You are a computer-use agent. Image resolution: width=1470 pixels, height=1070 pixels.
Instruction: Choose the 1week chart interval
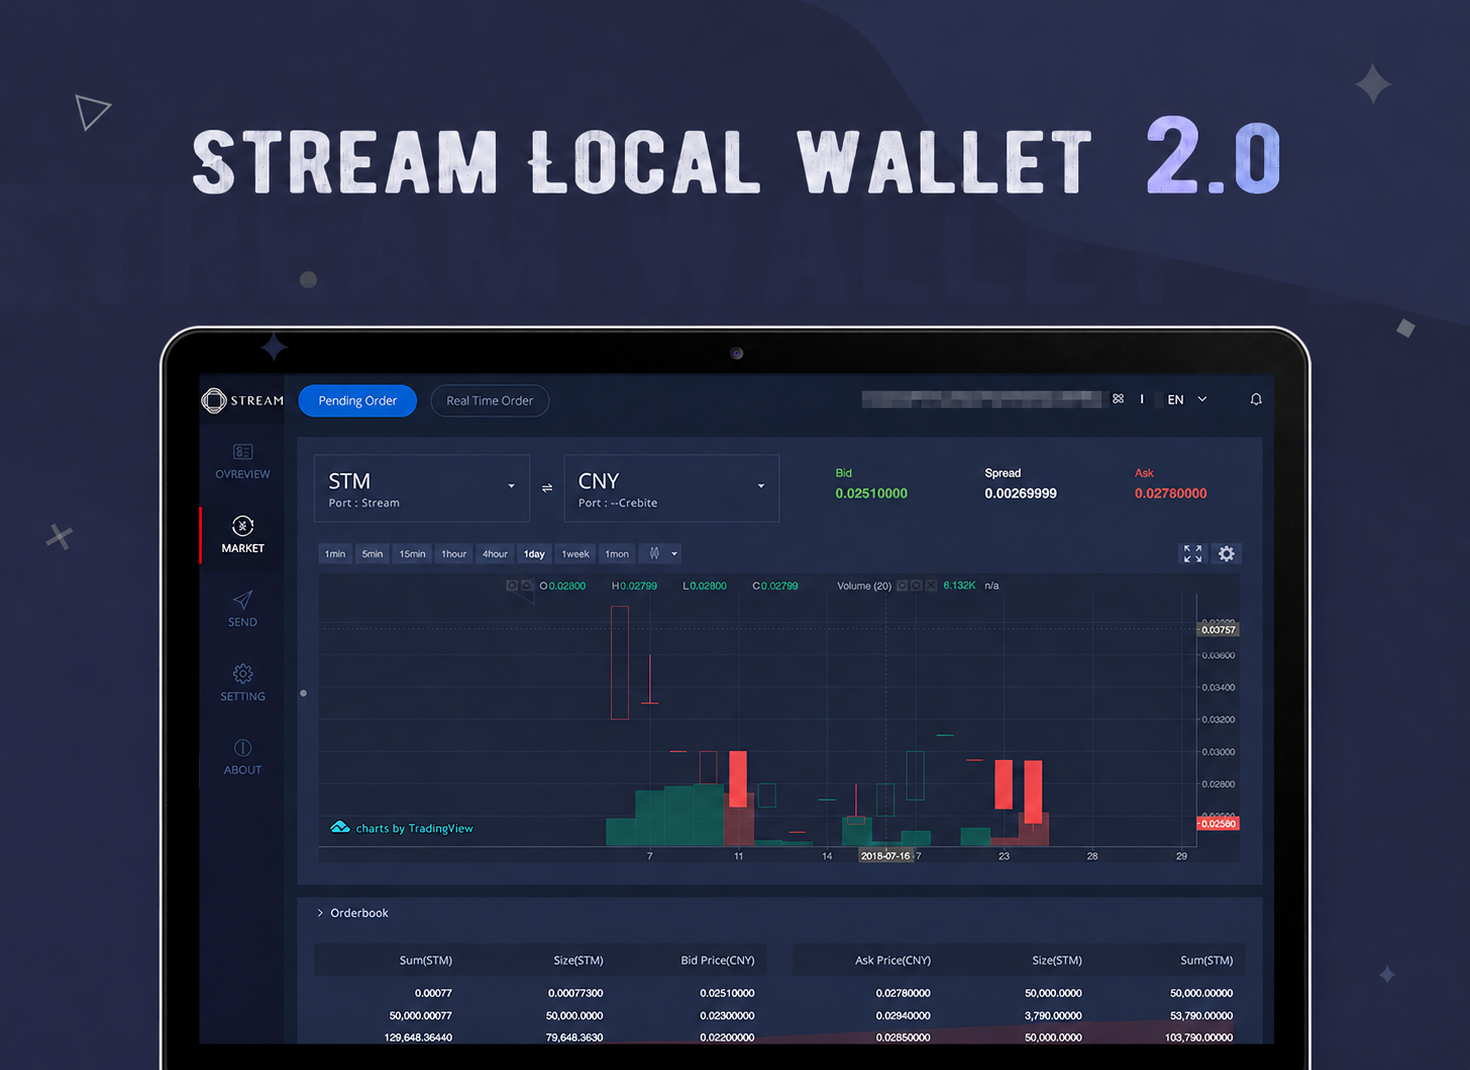click(x=575, y=554)
